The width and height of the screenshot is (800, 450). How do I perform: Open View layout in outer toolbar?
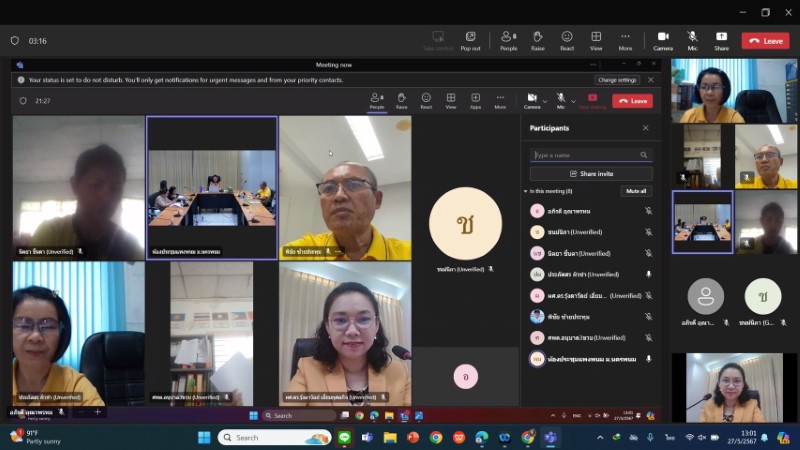(x=596, y=40)
